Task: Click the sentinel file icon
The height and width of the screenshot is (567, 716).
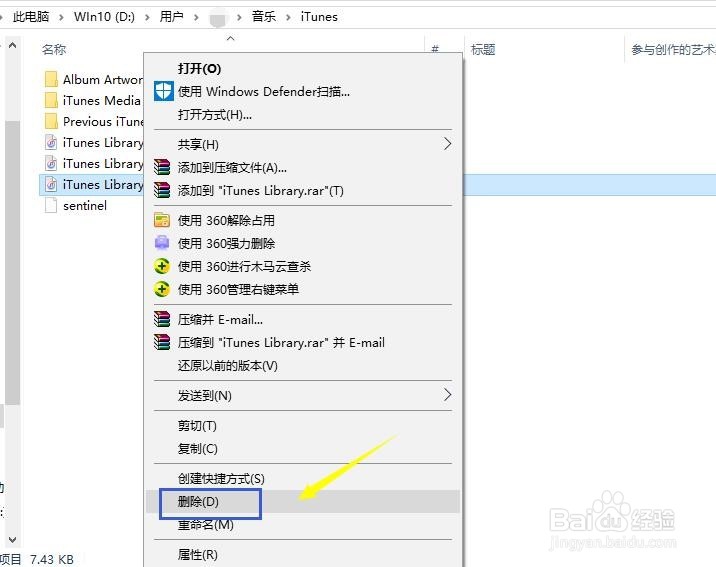Action: (x=51, y=205)
